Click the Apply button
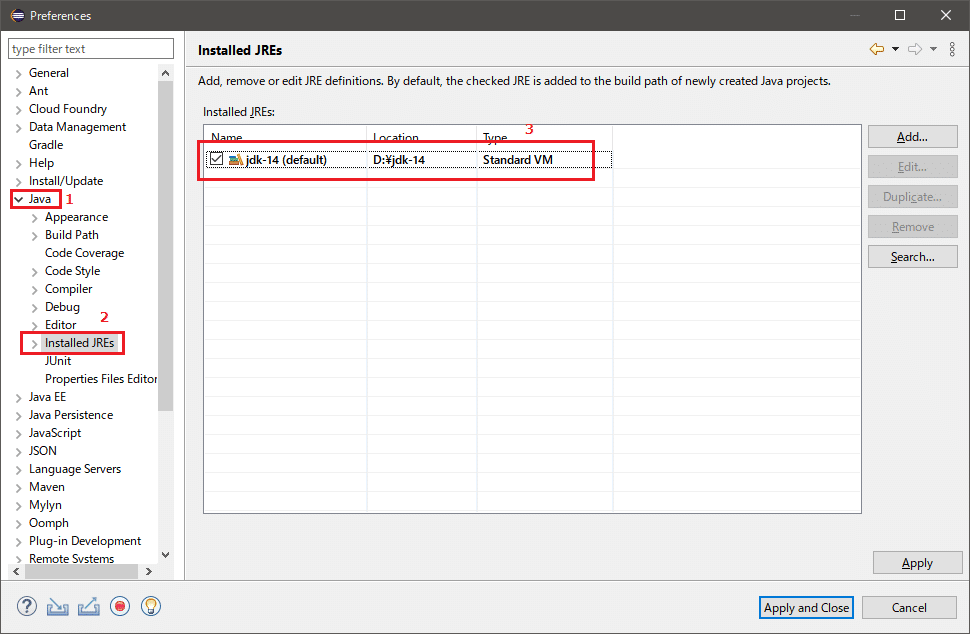Image resolution: width=970 pixels, height=634 pixels. coord(917,563)
